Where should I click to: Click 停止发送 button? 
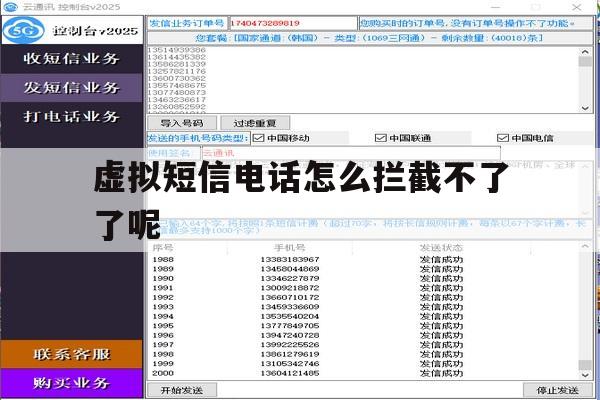[557, 390]
